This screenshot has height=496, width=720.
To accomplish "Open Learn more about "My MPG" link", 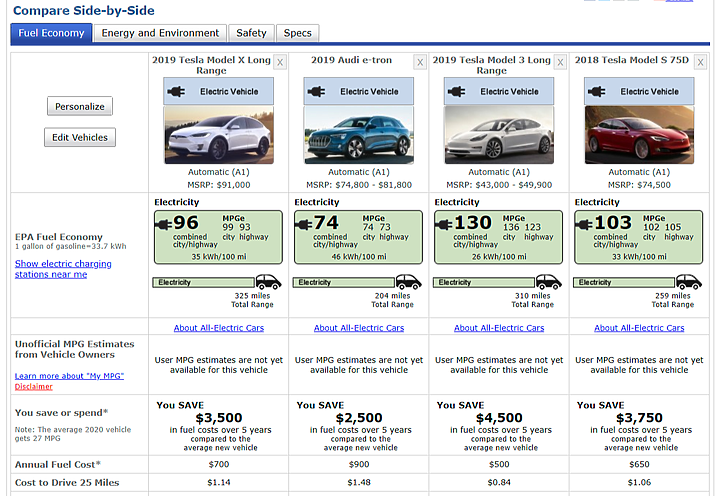I will [69, 376].
